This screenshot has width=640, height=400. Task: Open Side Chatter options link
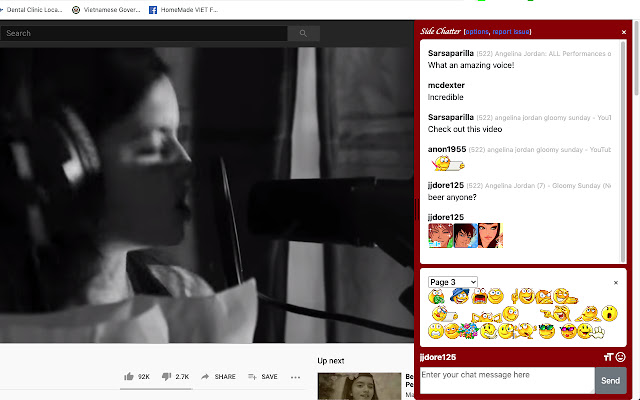click(x=477, y=32)
